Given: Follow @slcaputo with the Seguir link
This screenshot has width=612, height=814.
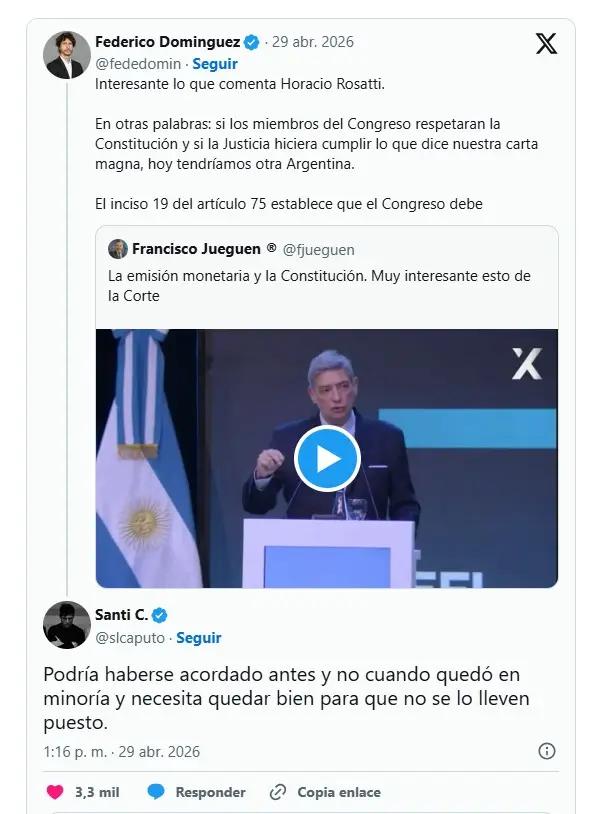Looking at the screenshot, I should pos(199,637).
